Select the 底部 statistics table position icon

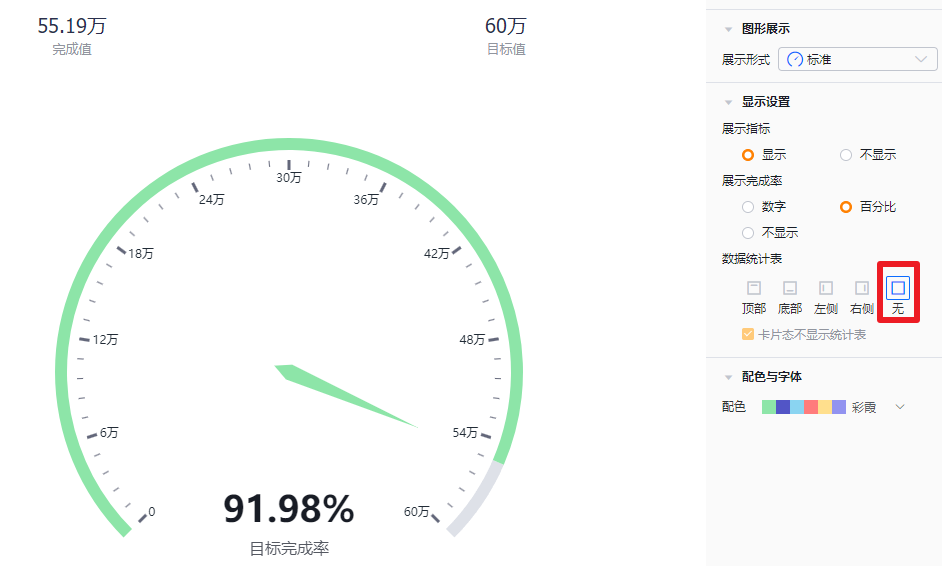pyautogui.click(x=790, y=288)
